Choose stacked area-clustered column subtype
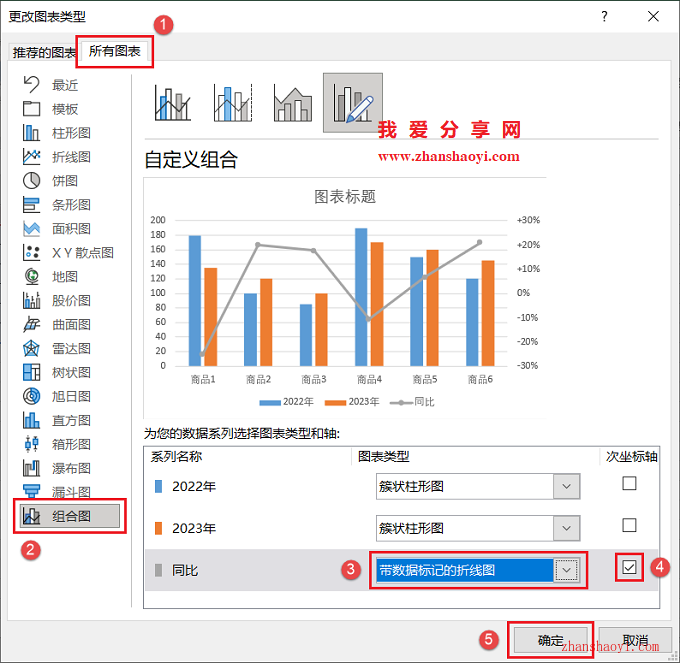 click(293, 103)
